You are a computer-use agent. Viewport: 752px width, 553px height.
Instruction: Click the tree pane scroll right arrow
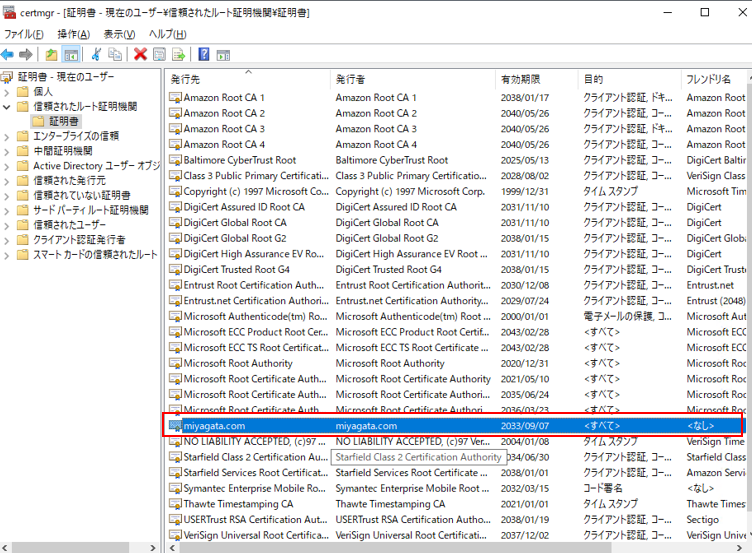click(x=153, y=548)
